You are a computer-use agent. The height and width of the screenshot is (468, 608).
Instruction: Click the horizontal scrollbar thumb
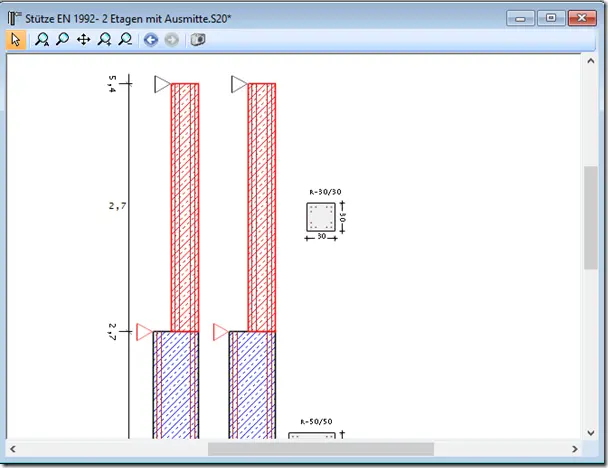[321, 449]
